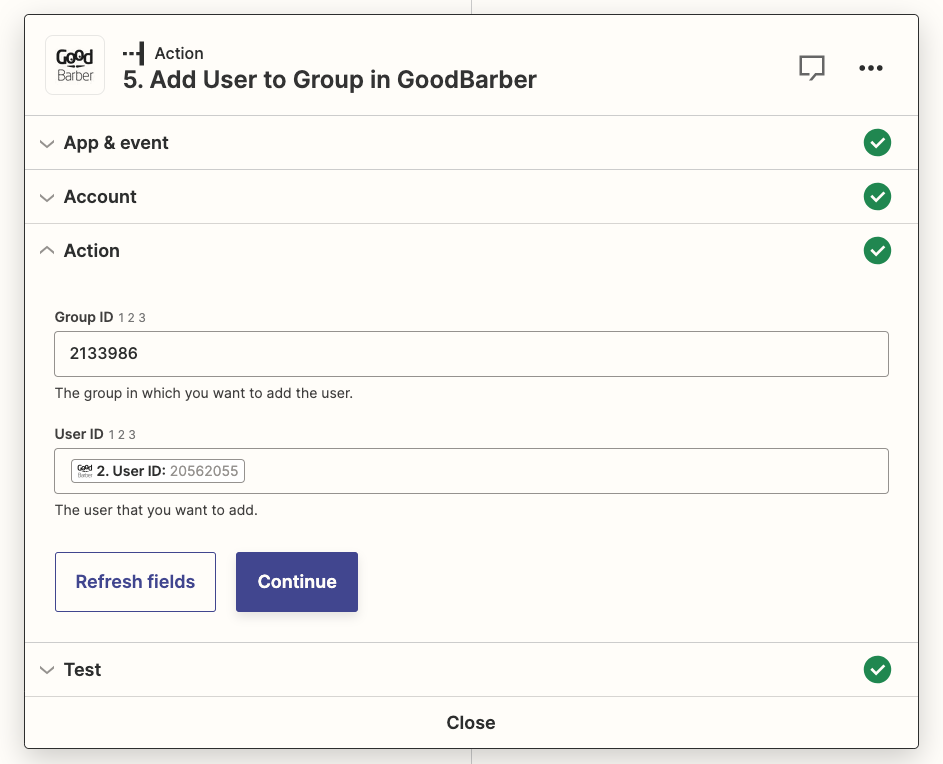This screenshot has width=943, height=764.
Task: Click the Account section green checkmark
Action: [x=877, y=197]
